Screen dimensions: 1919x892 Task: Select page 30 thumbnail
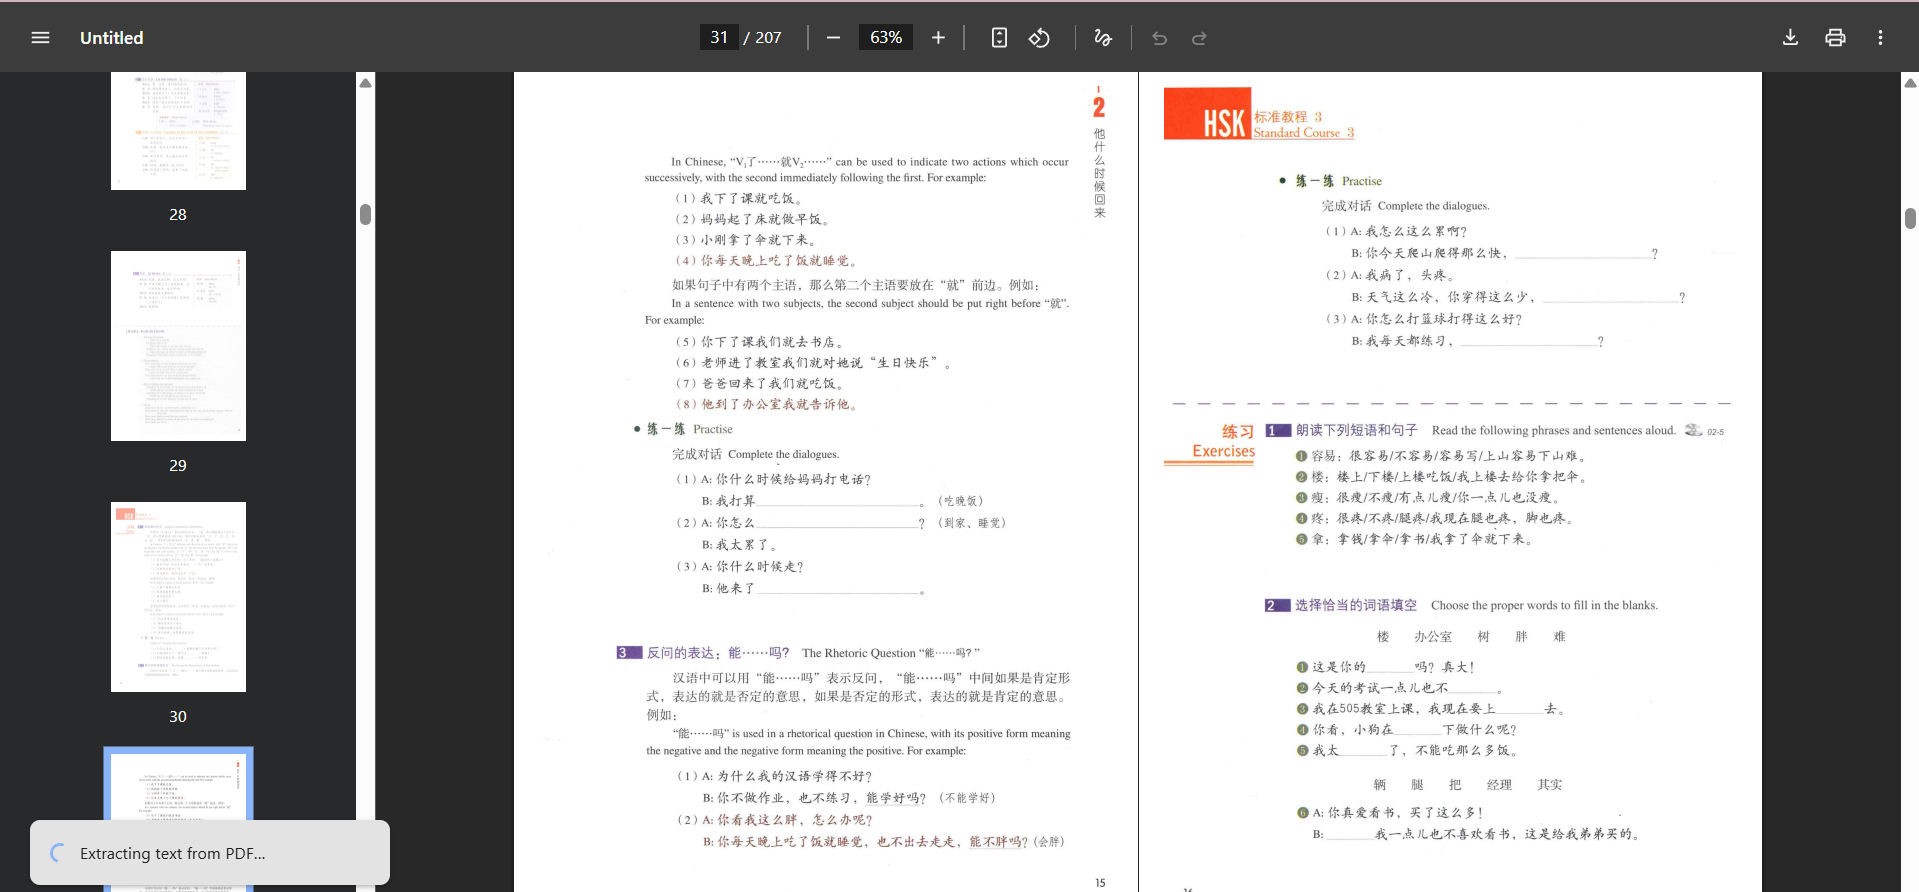coord(178,597)
